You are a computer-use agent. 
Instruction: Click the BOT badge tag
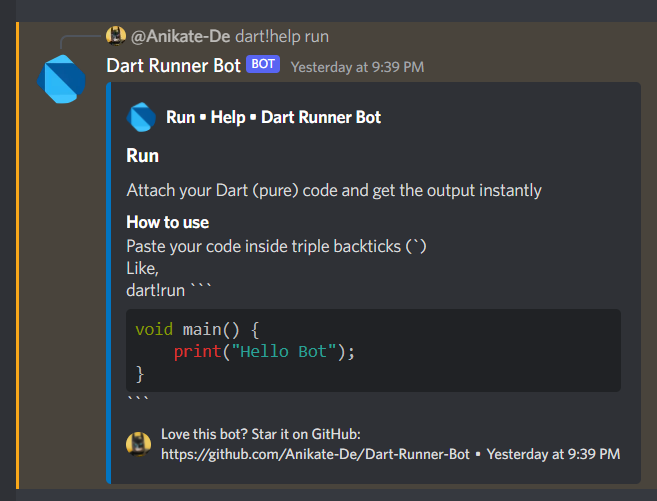coord(263,64)
